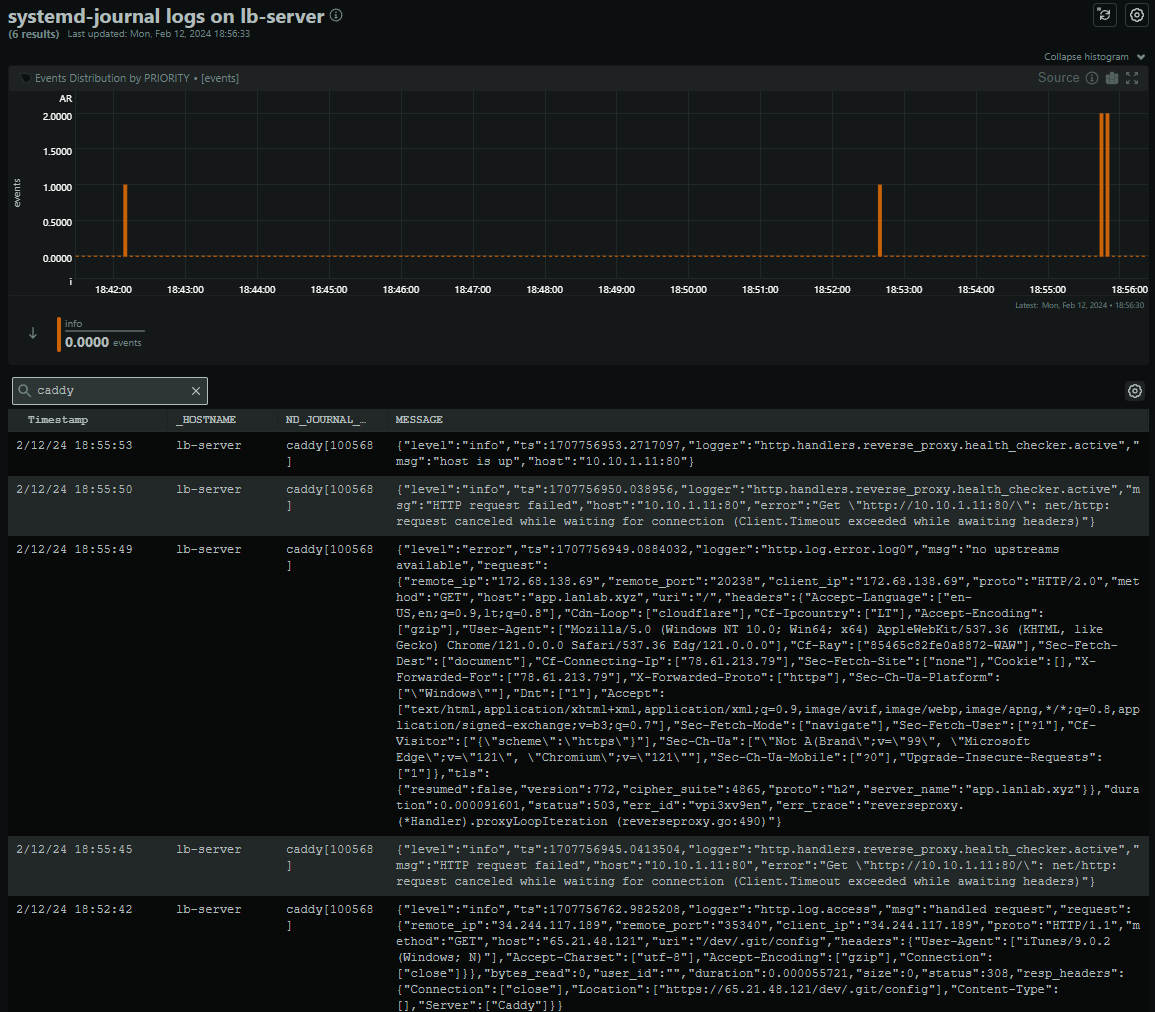The width and height of the screenshot is (1155, 1012).
Task: Click the histogram bar near 18:52:40
Action: [x=879, y=221]
